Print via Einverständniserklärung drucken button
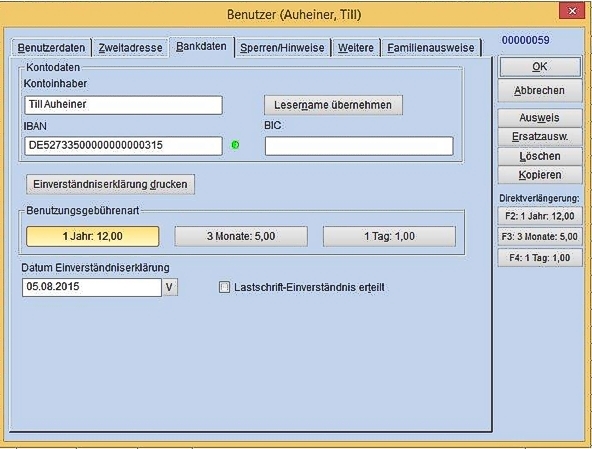The width and height of the screenshot is (592, 449). [110, 184]
